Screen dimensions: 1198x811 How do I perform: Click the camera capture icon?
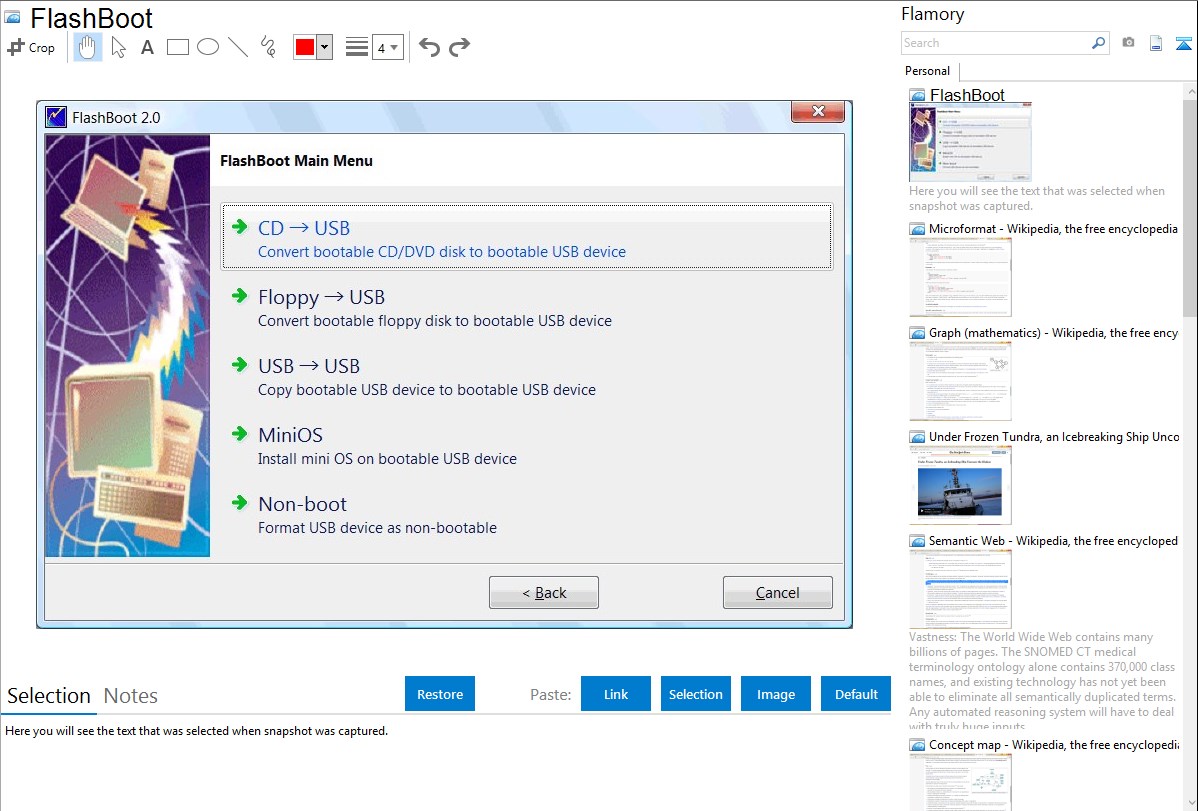1128,43
